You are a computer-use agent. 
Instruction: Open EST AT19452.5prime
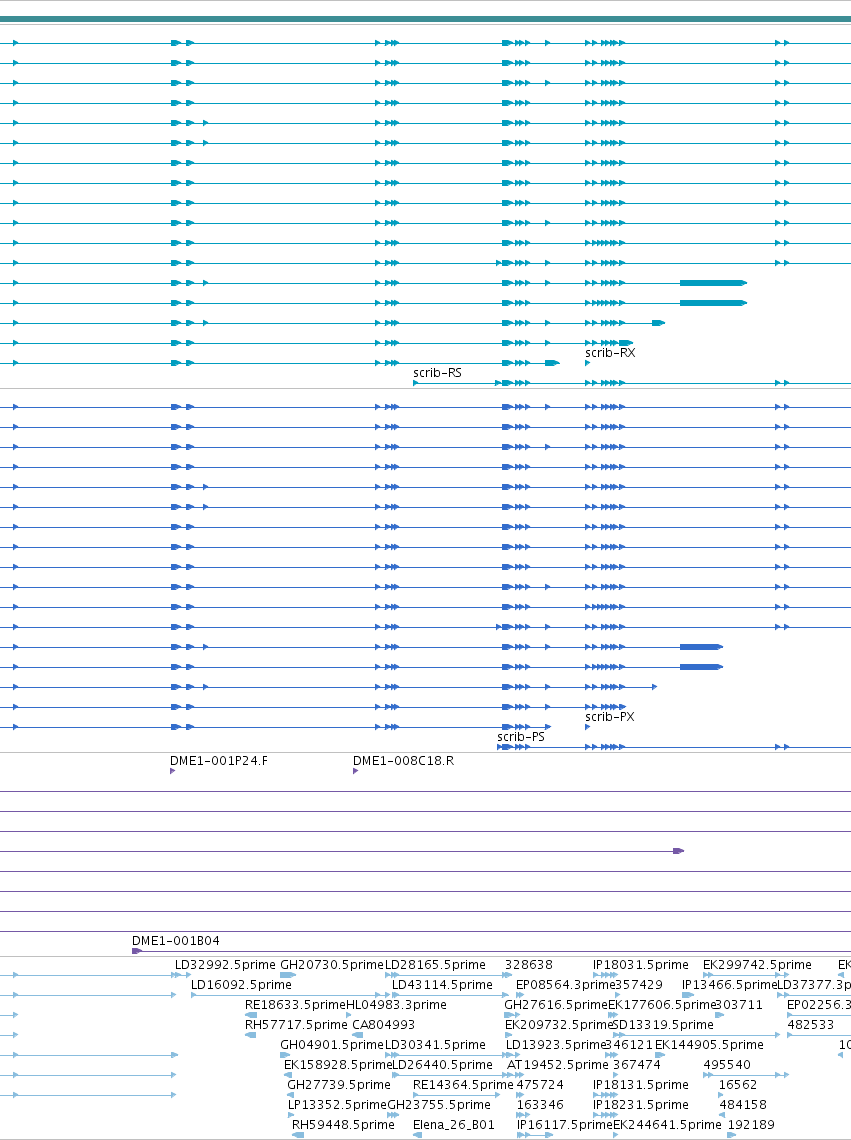(558, 1064)
